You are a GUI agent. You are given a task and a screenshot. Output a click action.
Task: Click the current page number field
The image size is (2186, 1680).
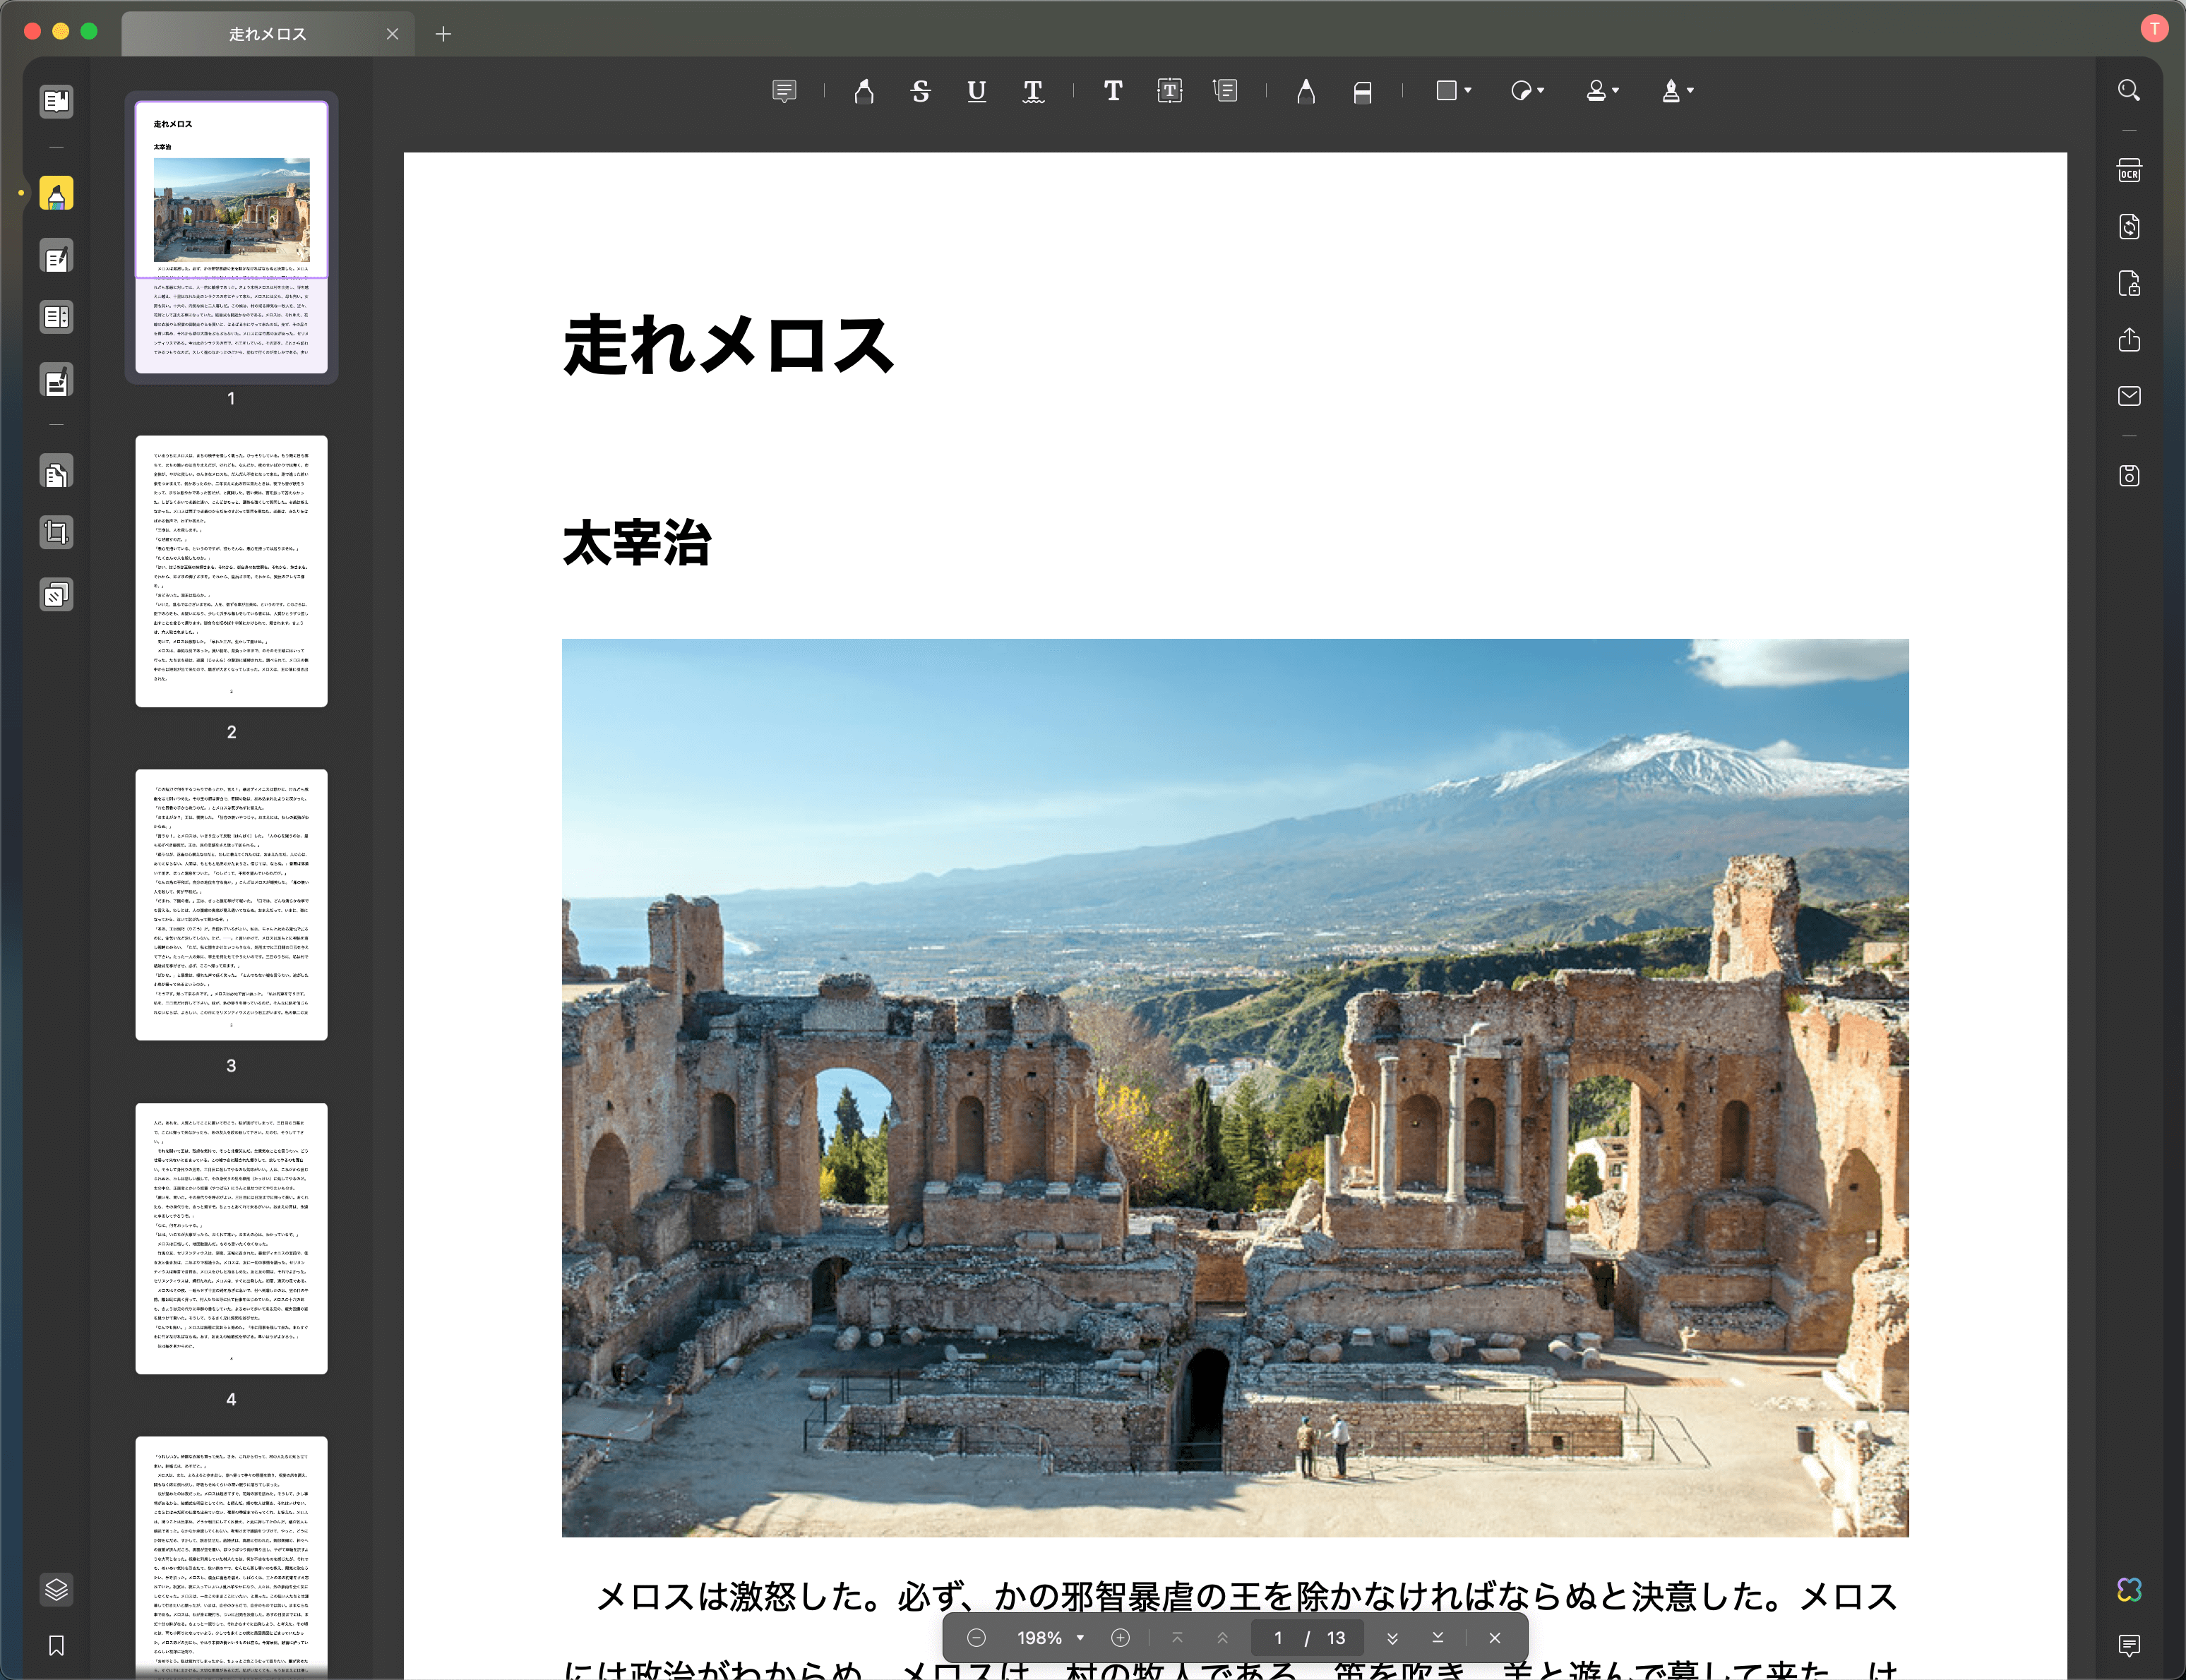pos(1278,1638)
